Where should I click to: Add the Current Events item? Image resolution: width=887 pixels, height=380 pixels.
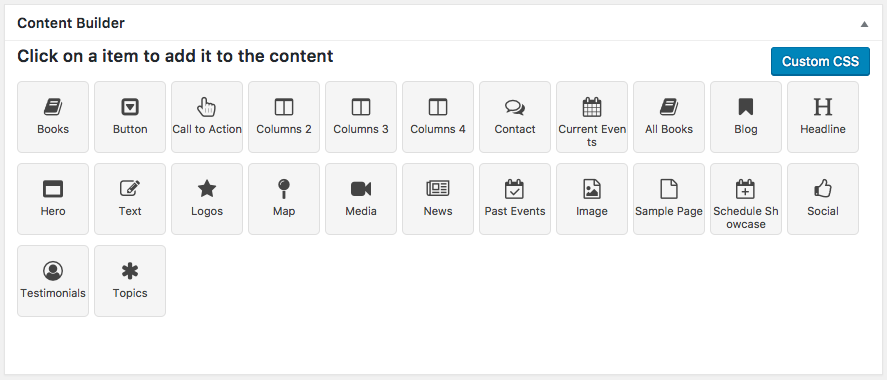(x=592, y=117)
